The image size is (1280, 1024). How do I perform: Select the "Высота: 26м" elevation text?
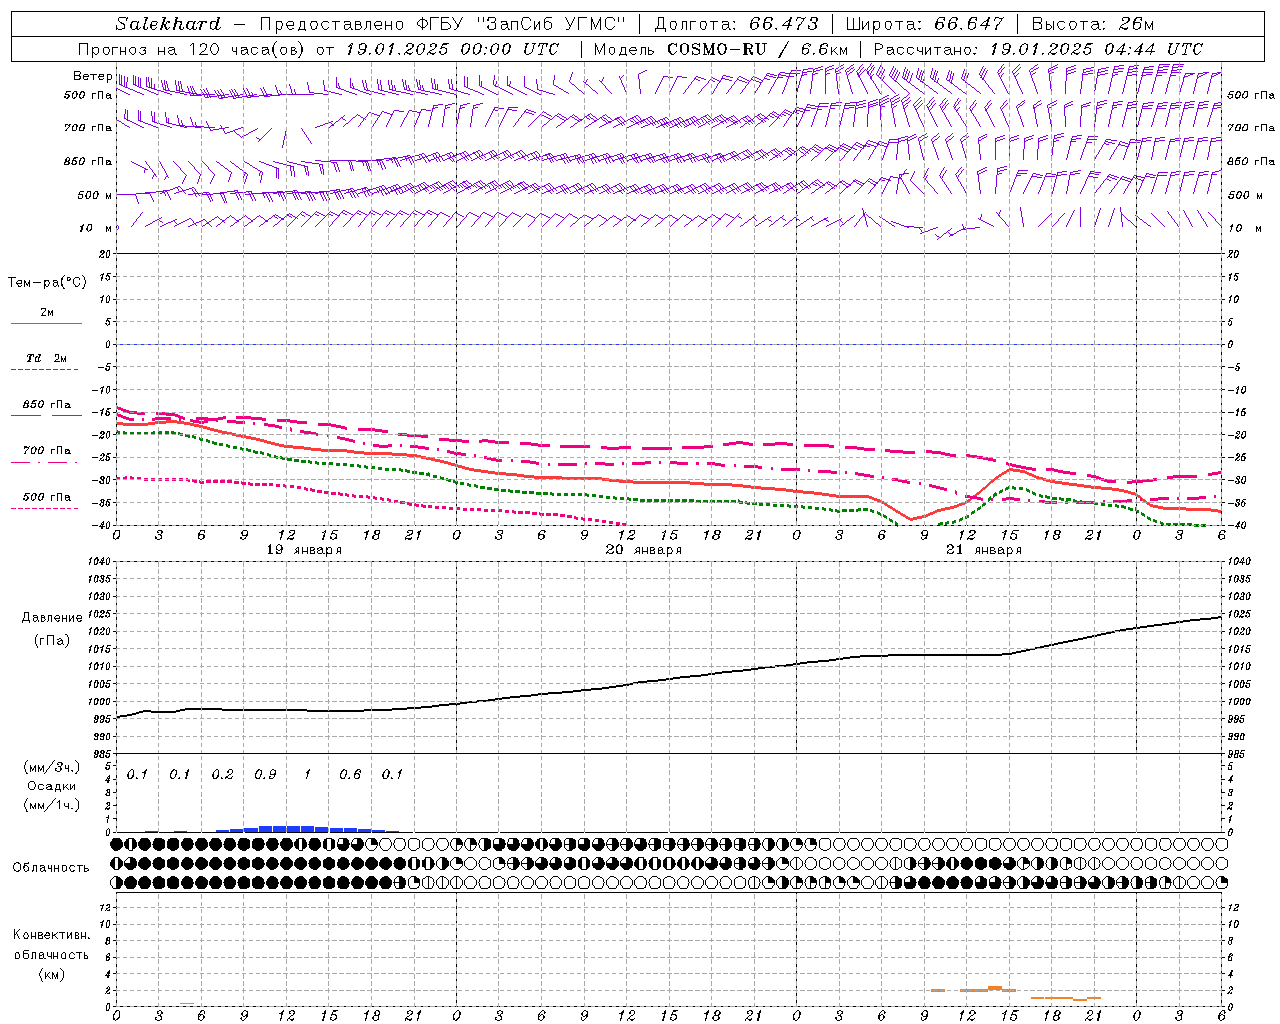[1093, 24]
